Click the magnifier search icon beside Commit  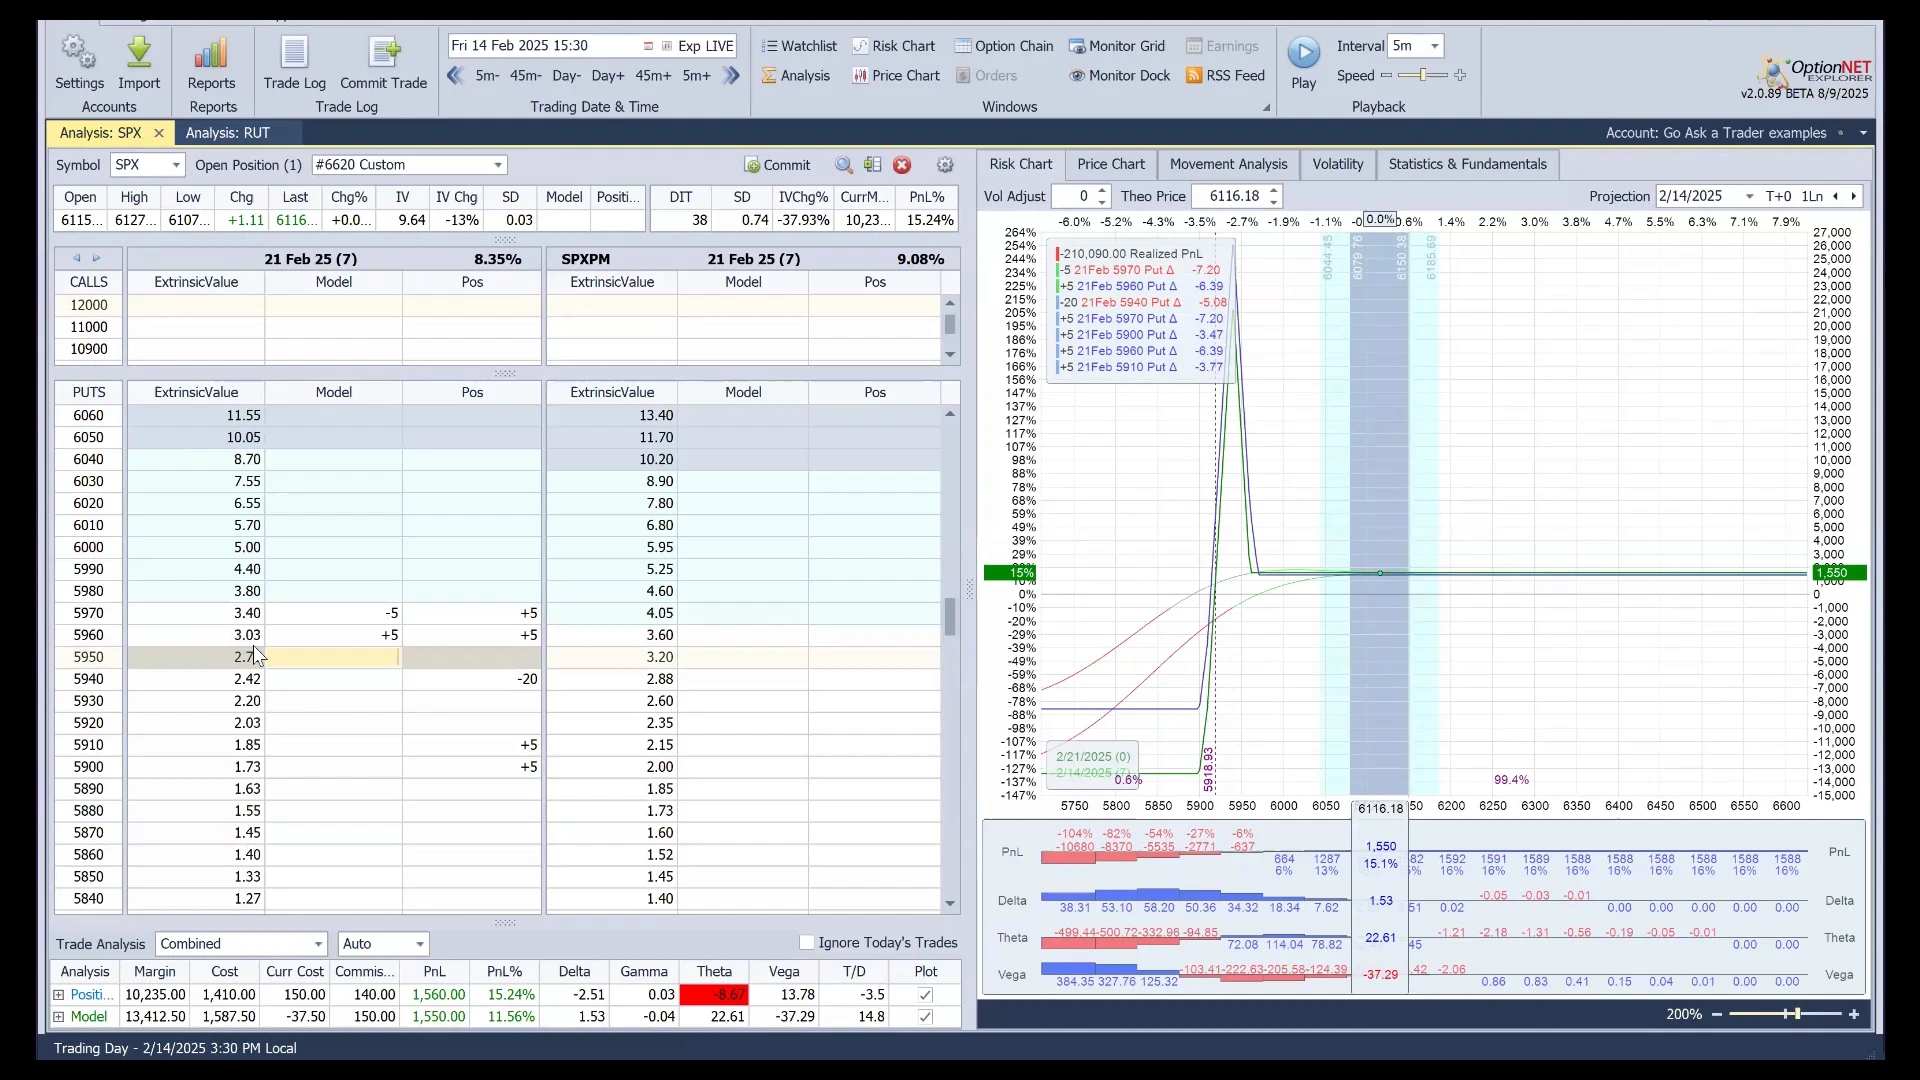(x=844, y=165)
